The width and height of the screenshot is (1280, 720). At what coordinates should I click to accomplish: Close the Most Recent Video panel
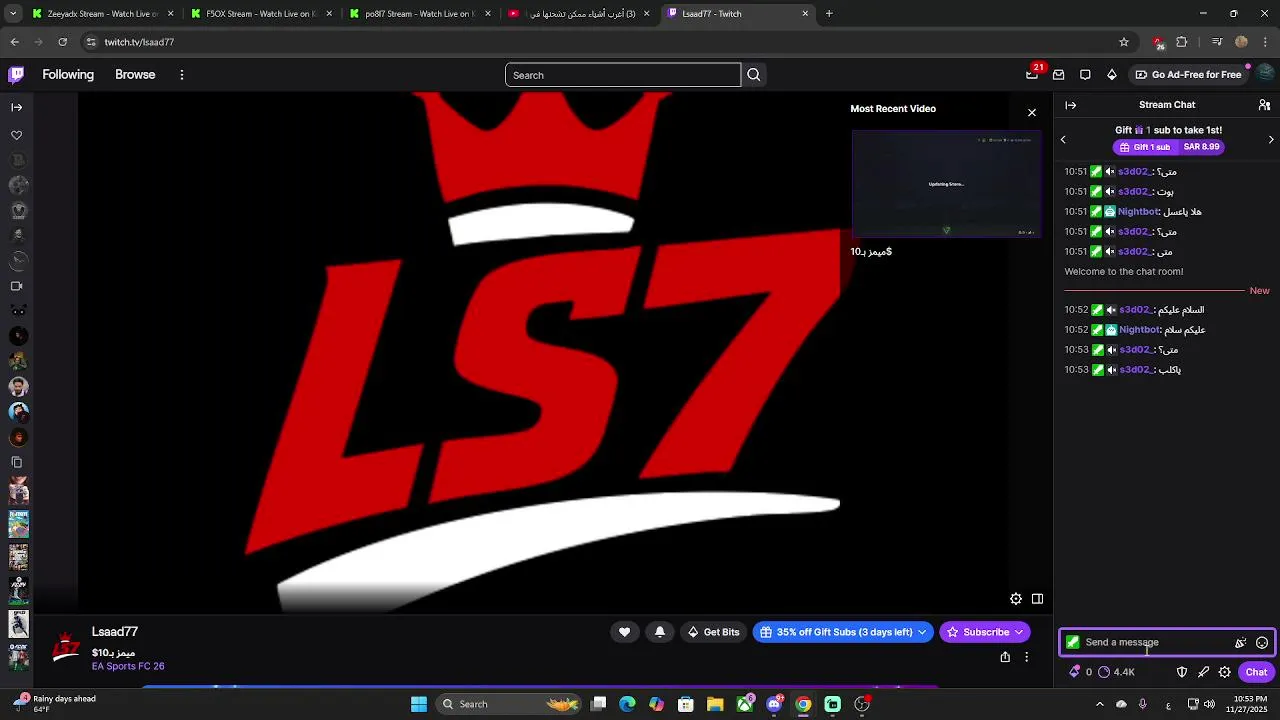point(1032,112)
